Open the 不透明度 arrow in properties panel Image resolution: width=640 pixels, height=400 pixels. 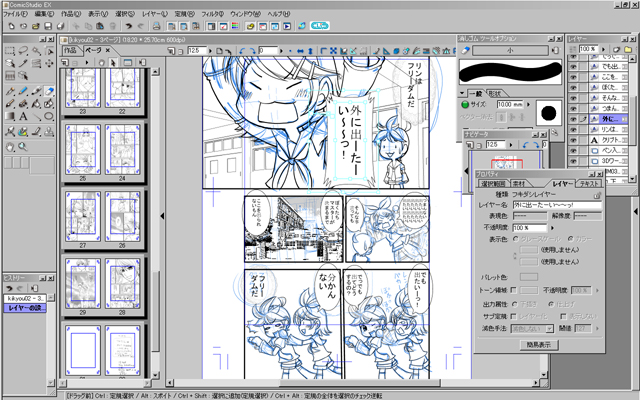click(553, 228)
